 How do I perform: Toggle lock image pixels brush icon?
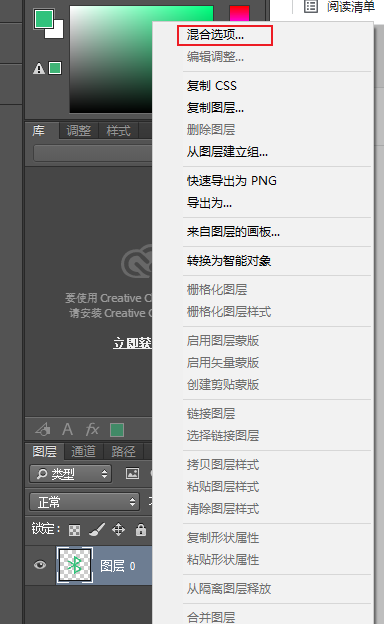pyautogui.click(x=97, y=530)
